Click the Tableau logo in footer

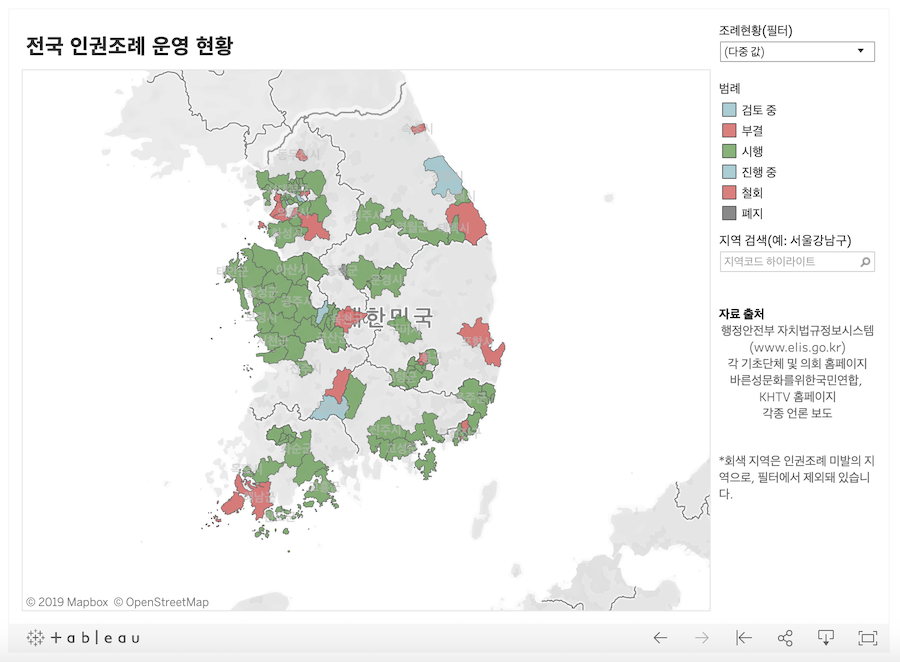(83, 638)
